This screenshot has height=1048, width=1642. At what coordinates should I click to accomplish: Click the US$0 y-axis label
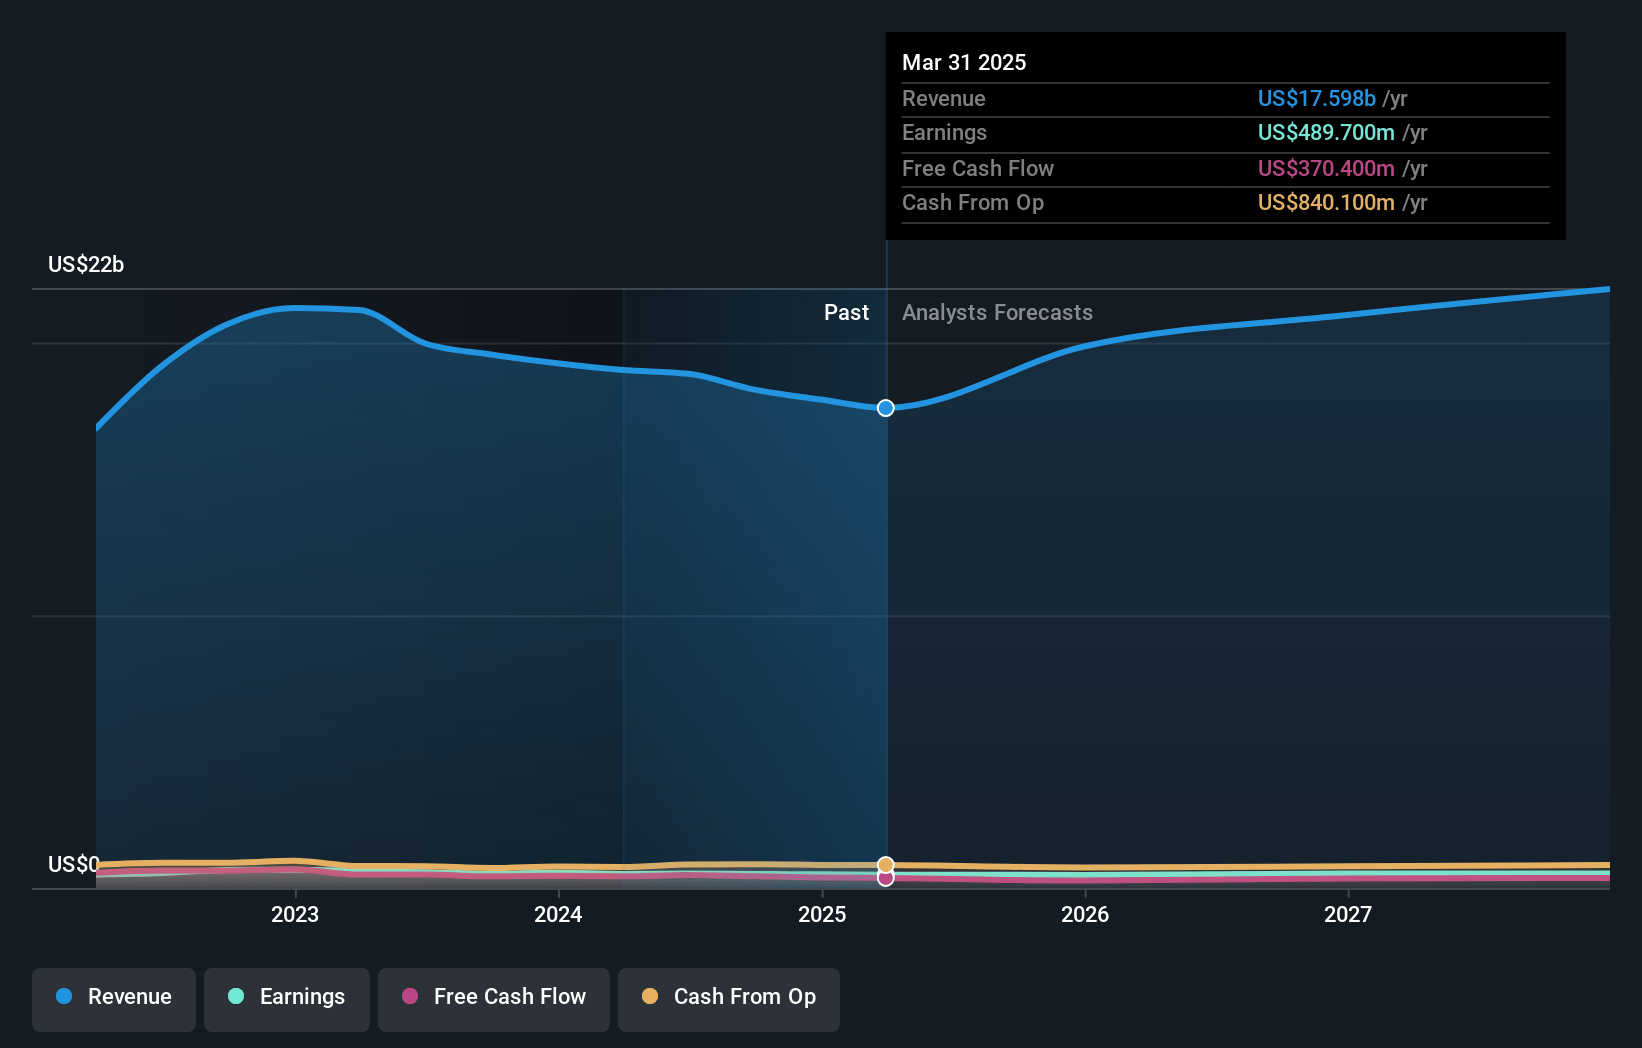pos(74,864)
